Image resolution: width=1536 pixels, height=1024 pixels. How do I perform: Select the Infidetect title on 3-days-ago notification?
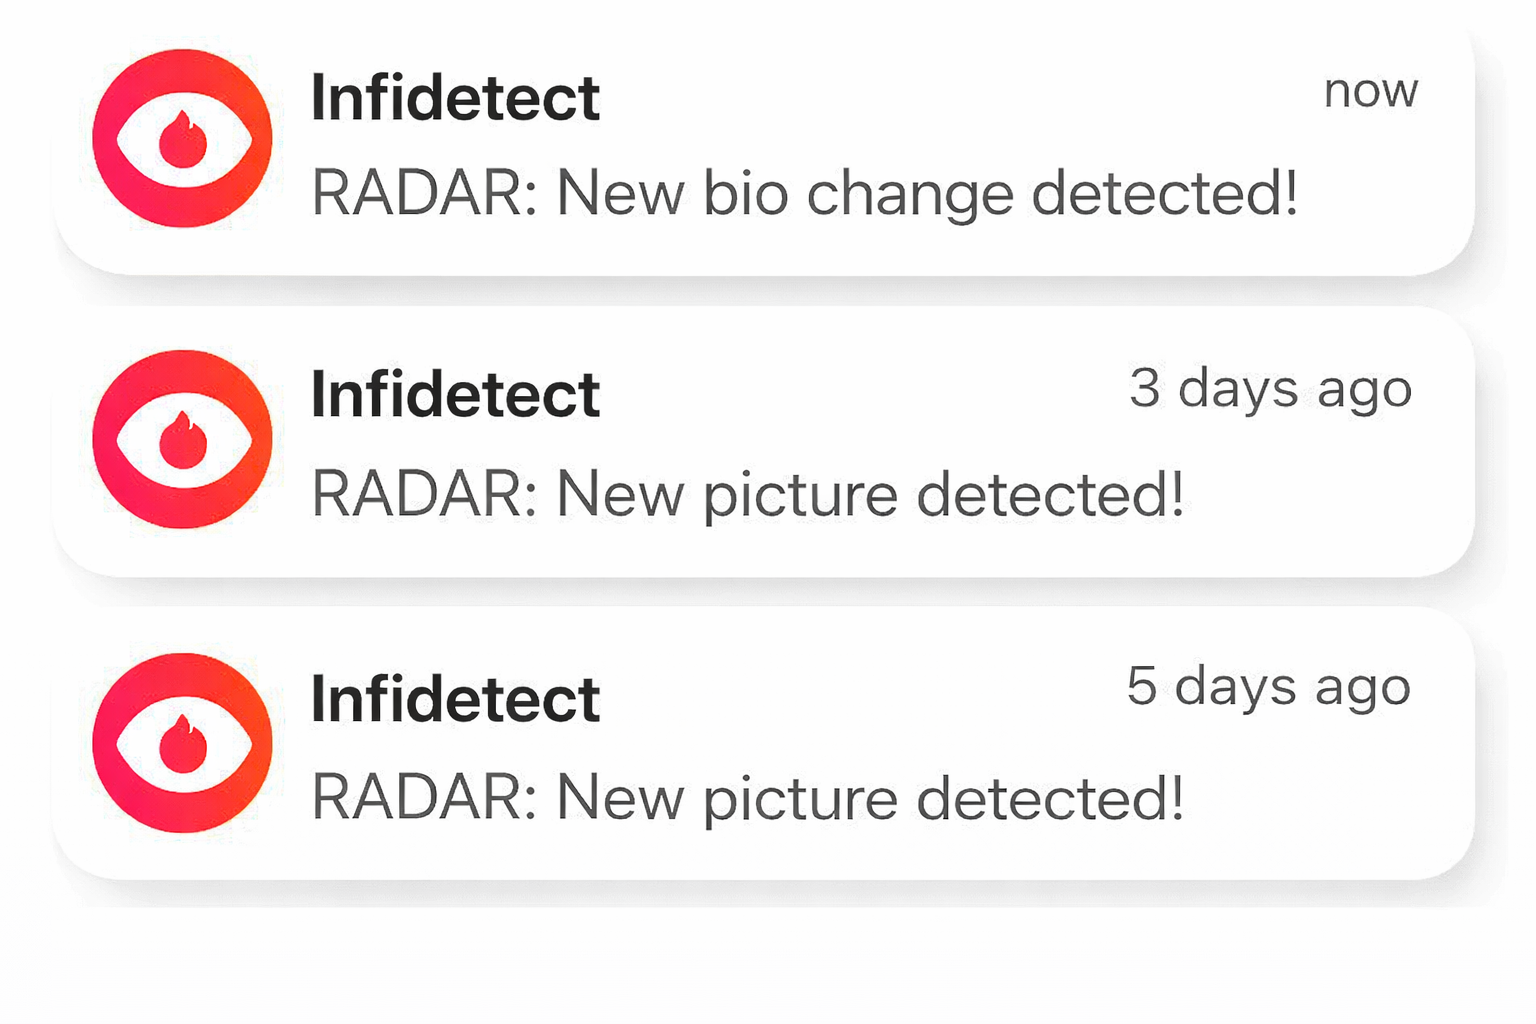click(x=455, y=395)
